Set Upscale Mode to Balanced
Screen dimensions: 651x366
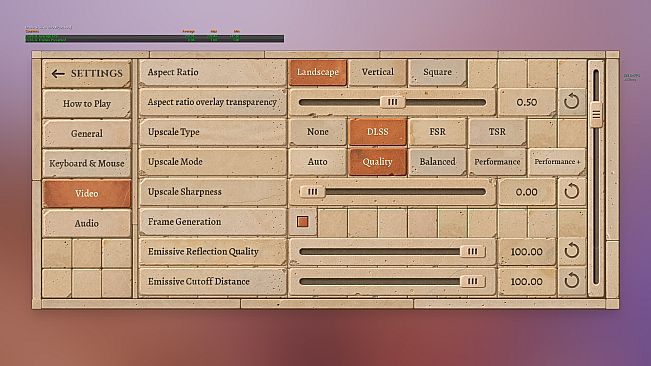point(437,162)
